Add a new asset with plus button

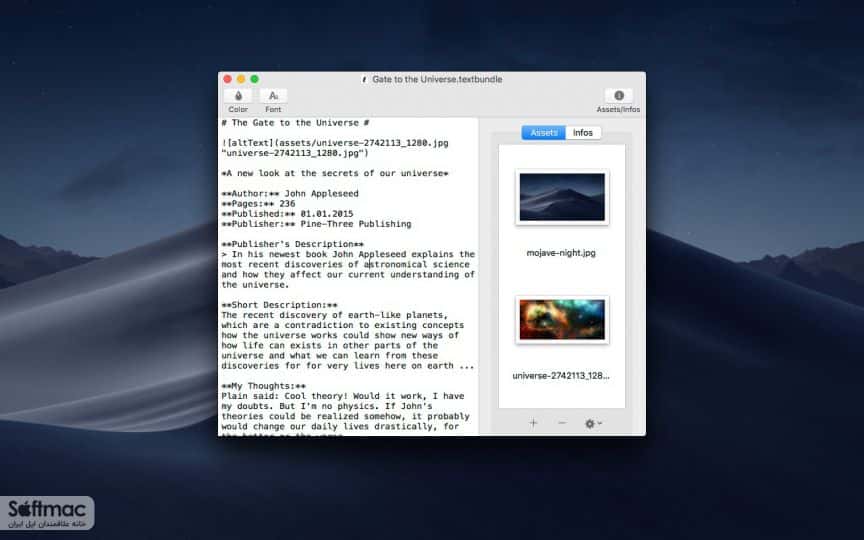[533, 423]
